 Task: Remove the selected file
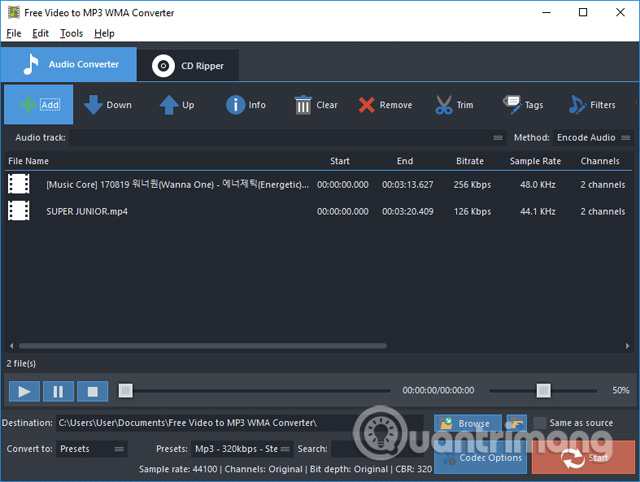point(385,105)
